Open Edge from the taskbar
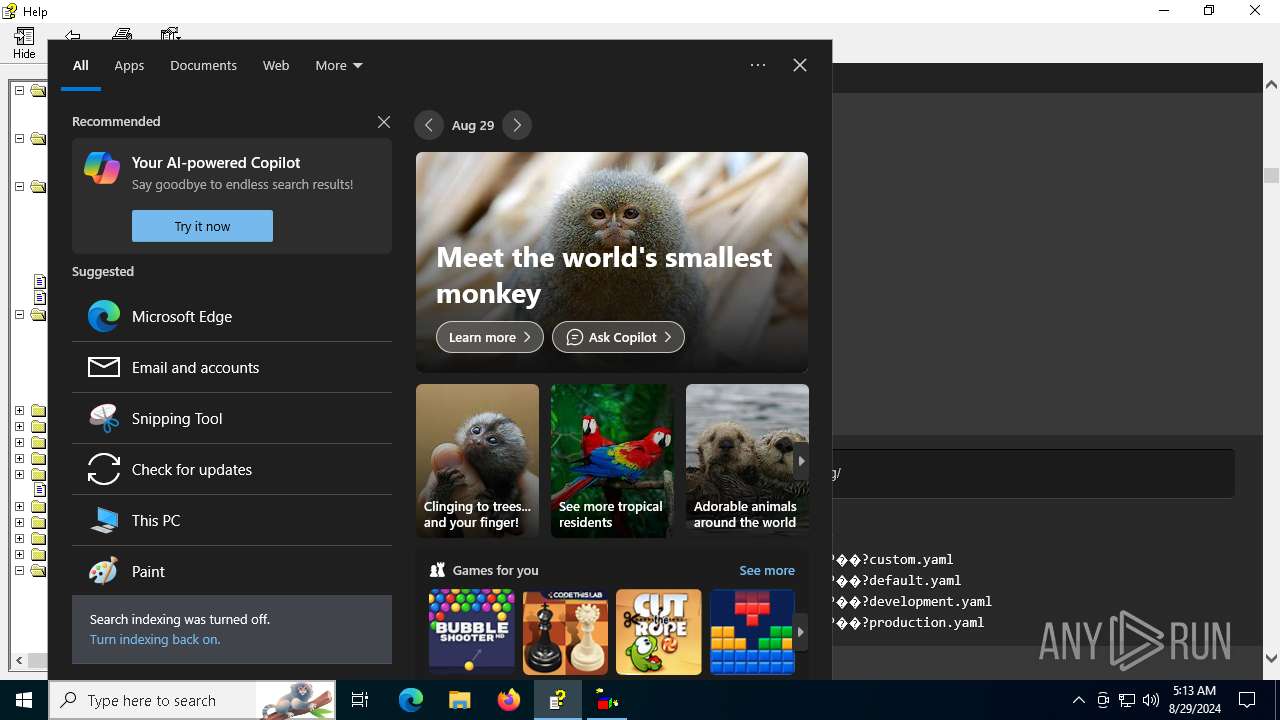Screen dimensions: 1280x720 point(411,700)
